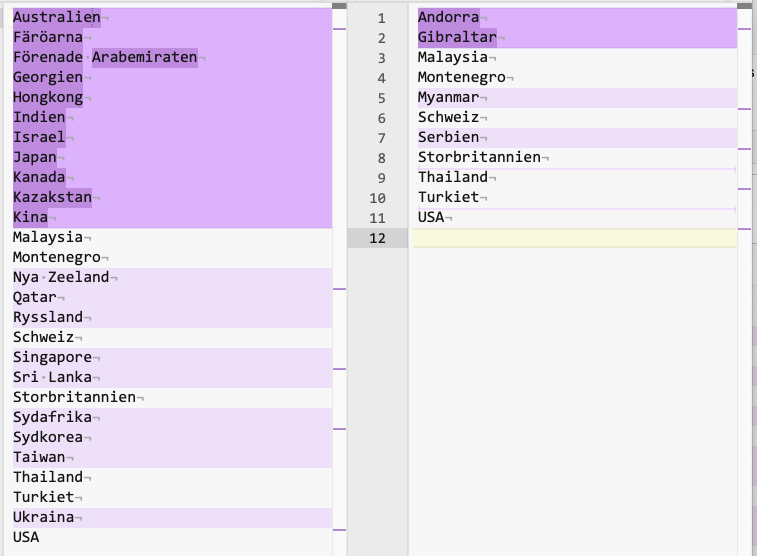This screenshot has width=757, height=556.
Task: Click the Storbritannien line in right pane
Action: 479,158
